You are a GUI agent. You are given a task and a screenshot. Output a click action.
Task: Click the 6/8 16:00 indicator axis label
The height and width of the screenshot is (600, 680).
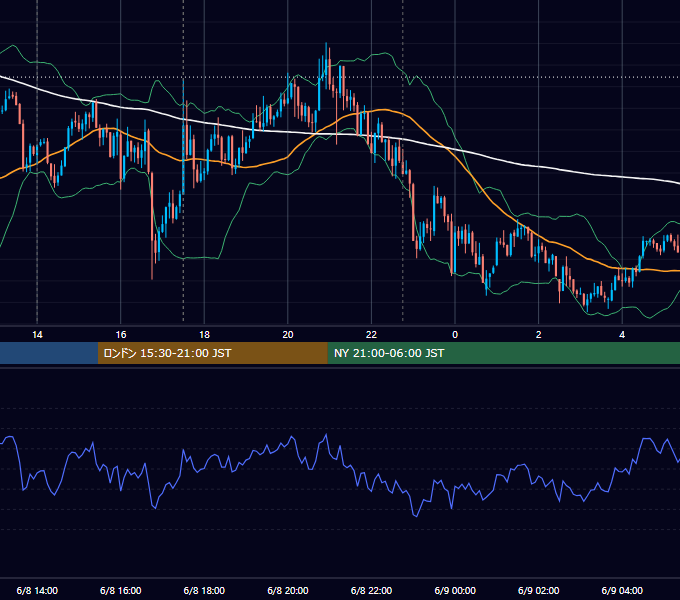click(121, 590)
